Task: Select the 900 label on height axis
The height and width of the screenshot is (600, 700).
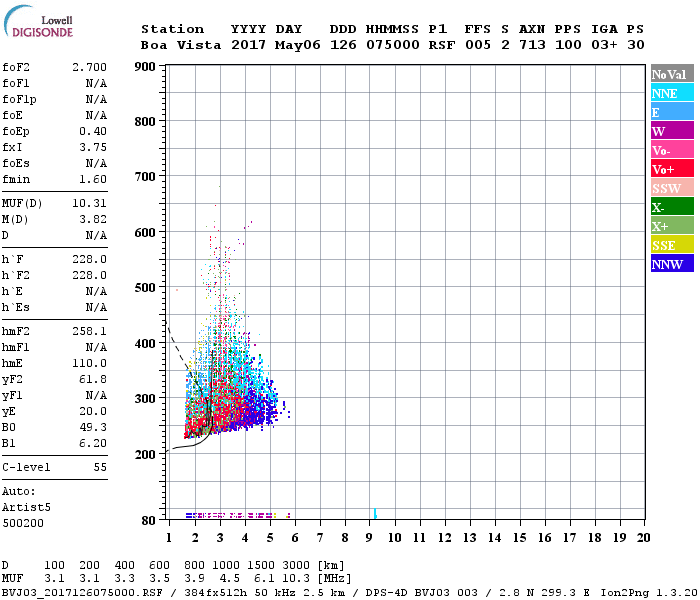Action: (x=146, y=67)
